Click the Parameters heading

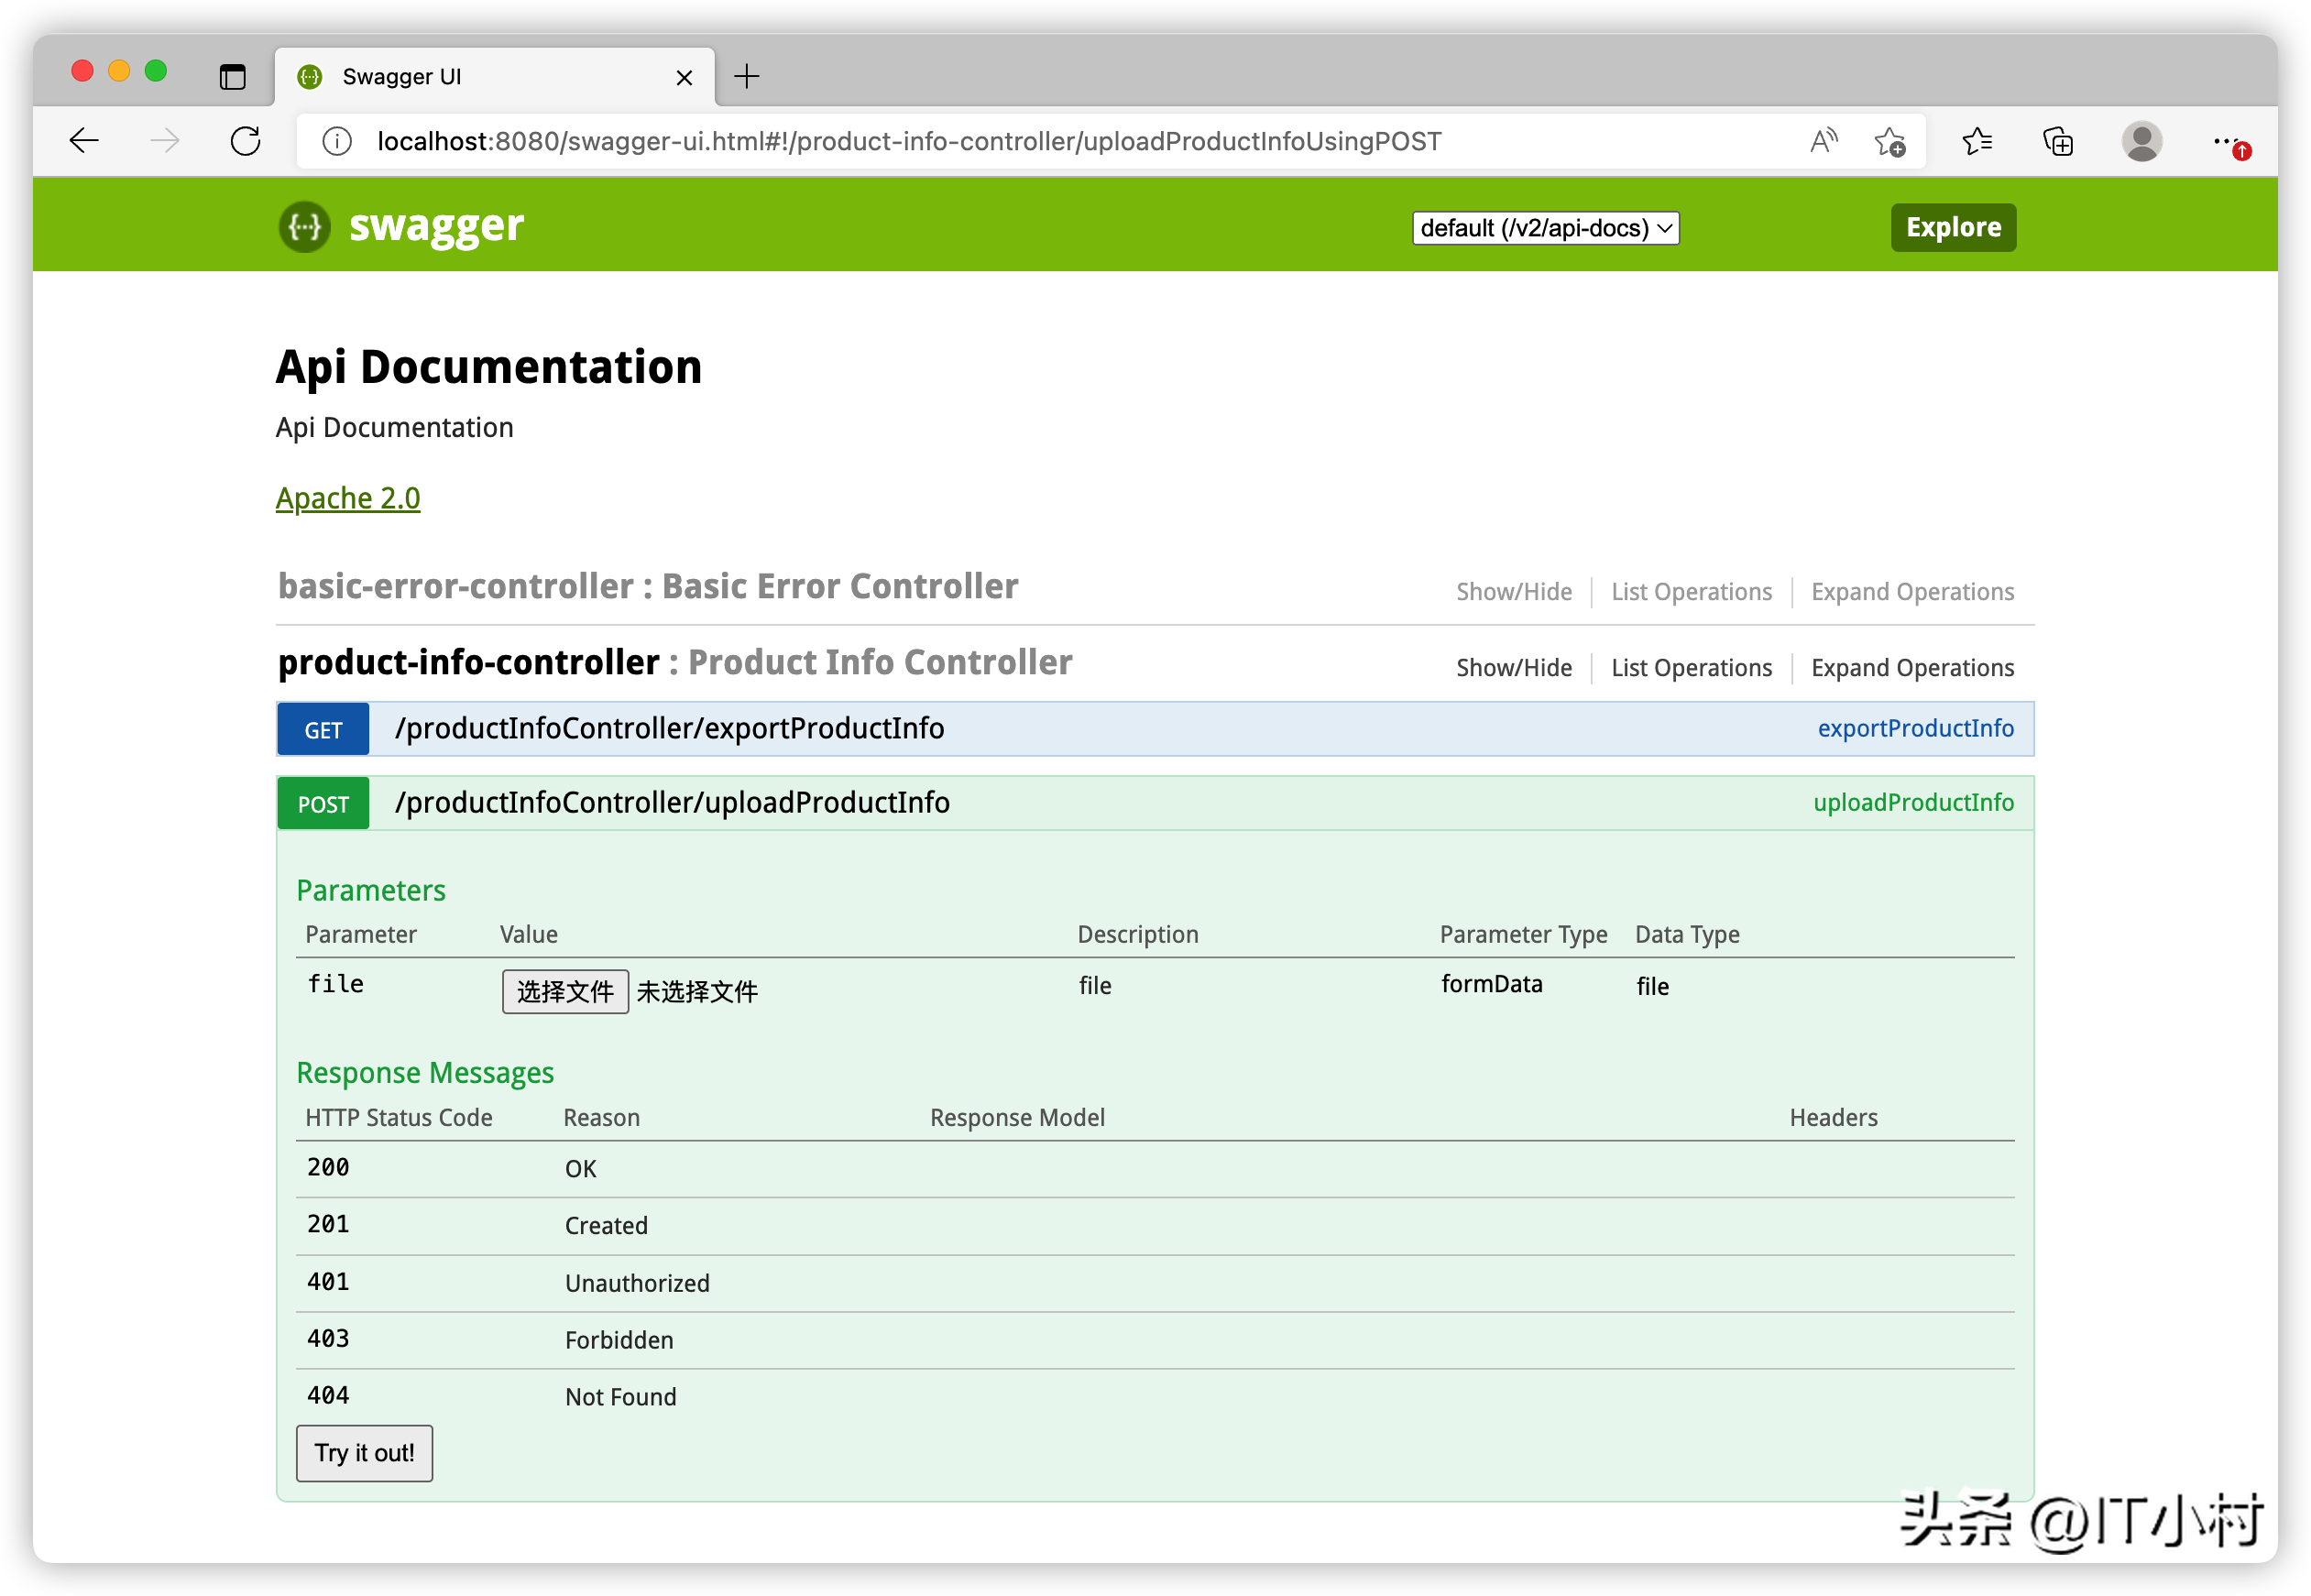371,890
